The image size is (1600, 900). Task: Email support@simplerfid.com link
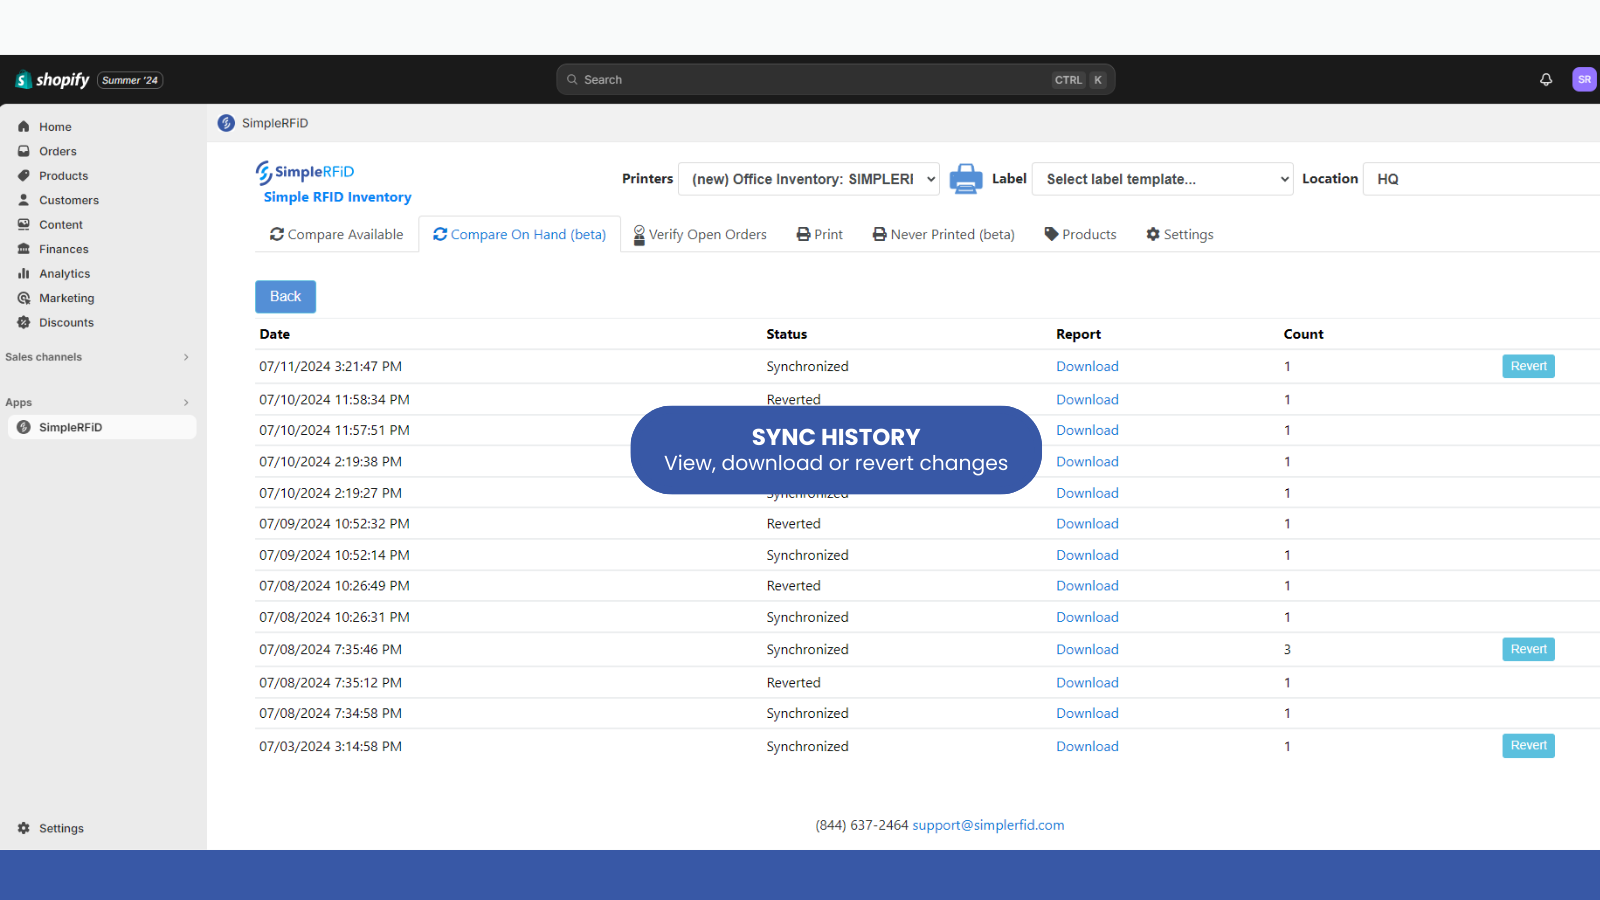(x=988, y=825)
